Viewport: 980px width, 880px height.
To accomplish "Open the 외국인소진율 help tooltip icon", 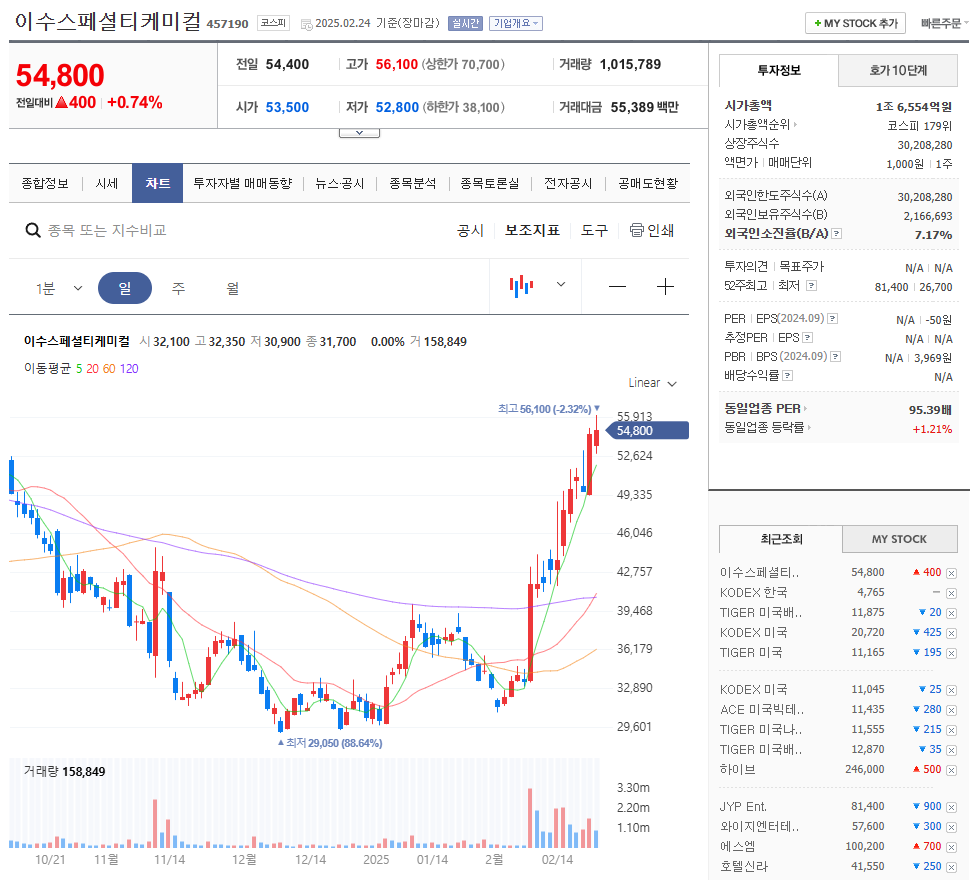I will point(836,232).
